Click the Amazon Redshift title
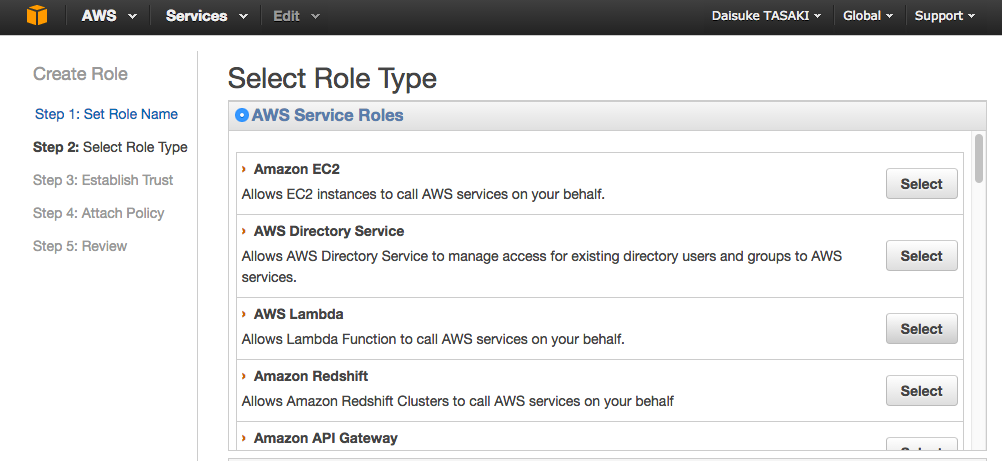 coord(311,376)
